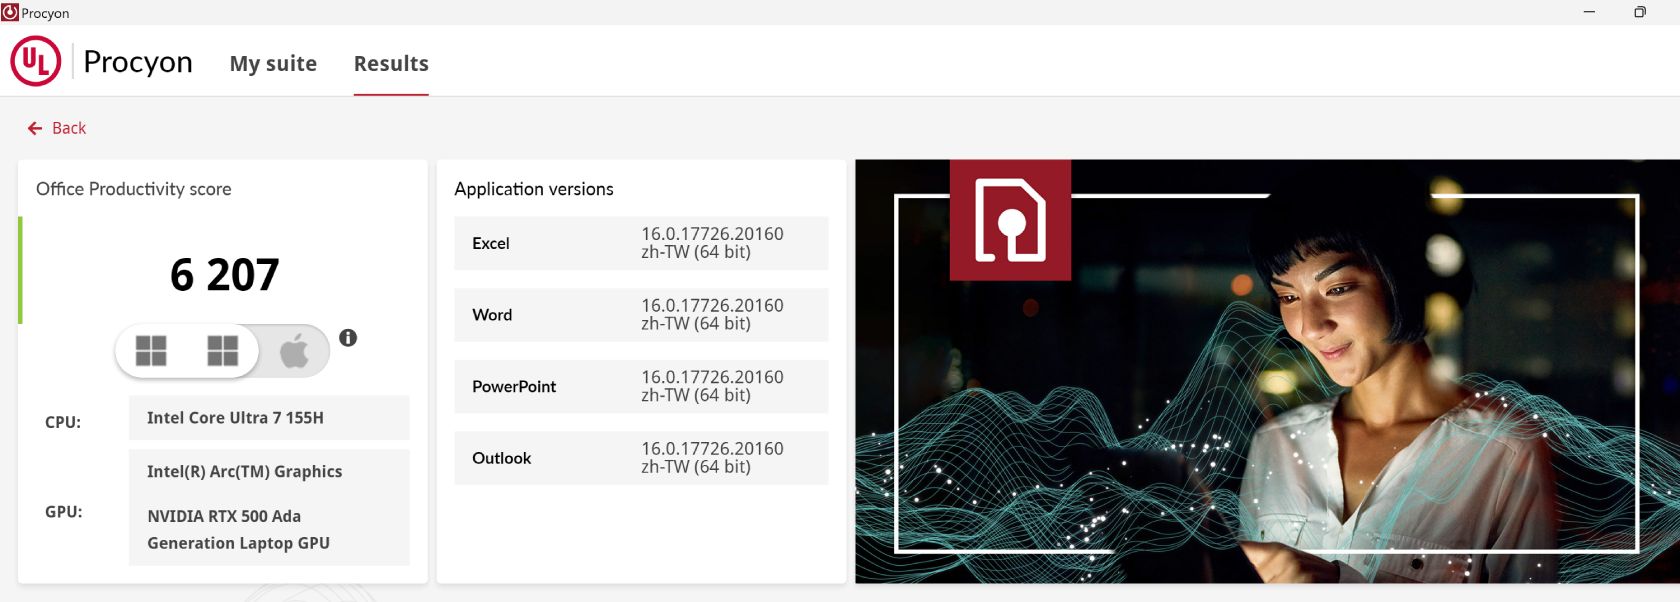Select the Word version row
Viewport: 1680px width, 602px height.
coord(641,315)
